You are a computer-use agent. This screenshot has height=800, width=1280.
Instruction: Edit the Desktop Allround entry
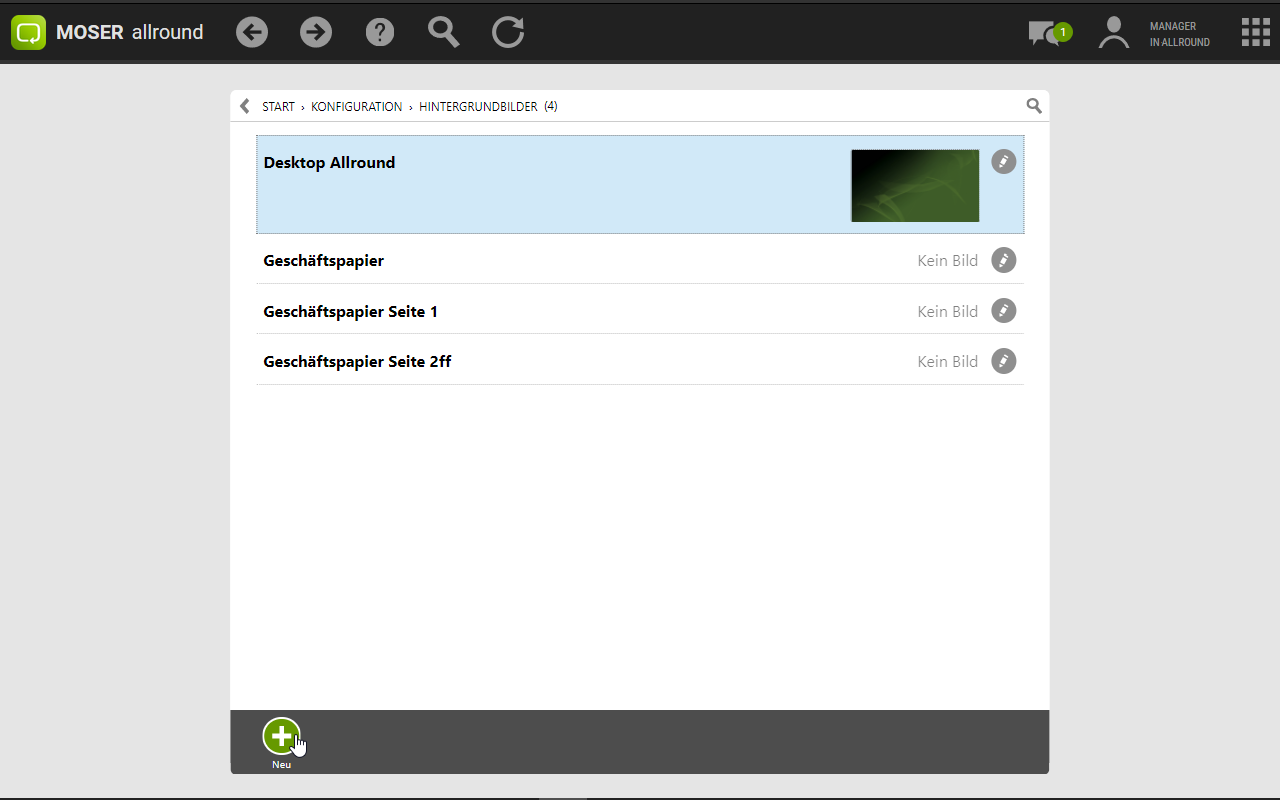(x=1003, y=162)
